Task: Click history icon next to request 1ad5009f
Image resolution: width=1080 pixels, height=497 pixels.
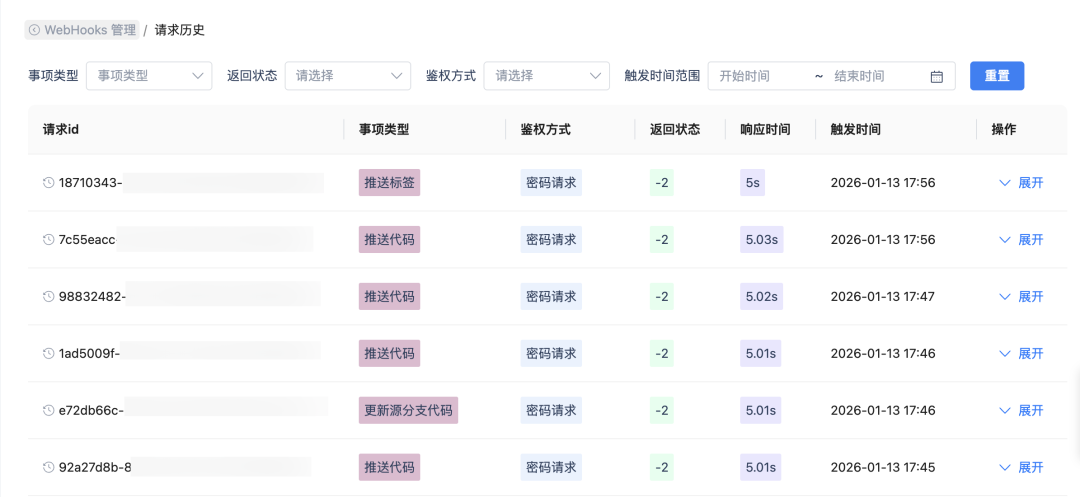Action: point(48,353)
